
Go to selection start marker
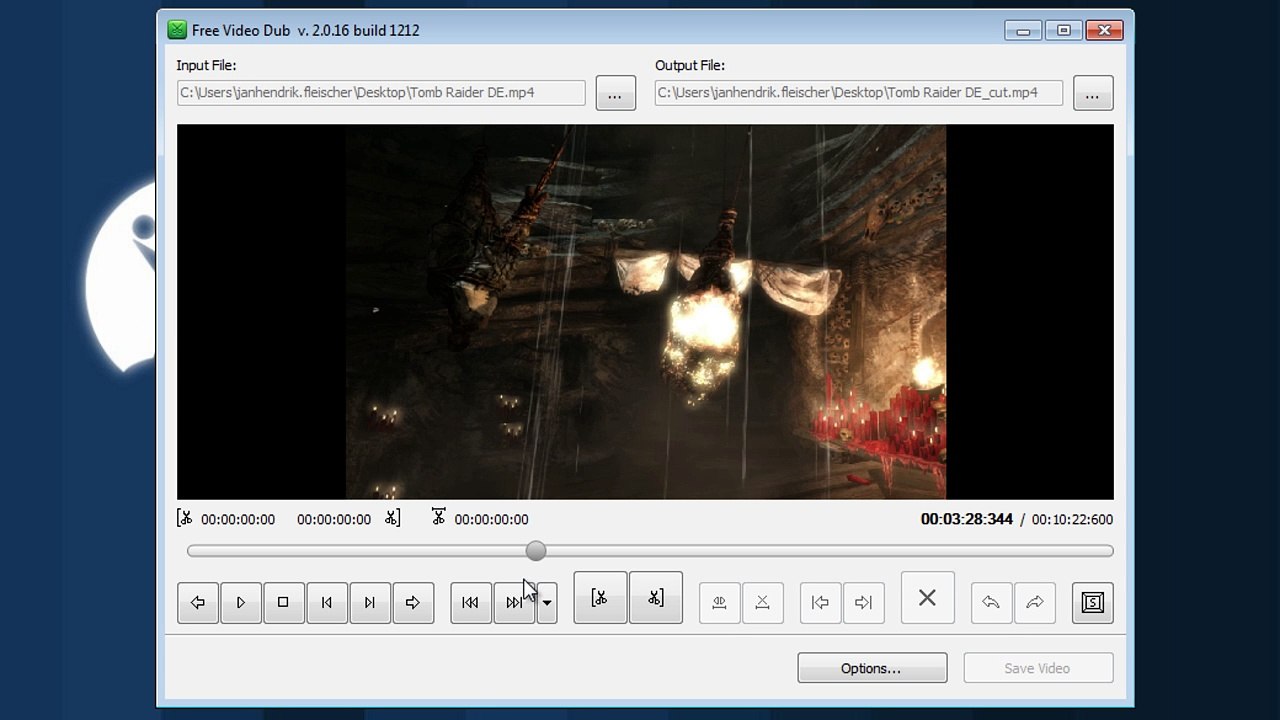pos(820,602)
